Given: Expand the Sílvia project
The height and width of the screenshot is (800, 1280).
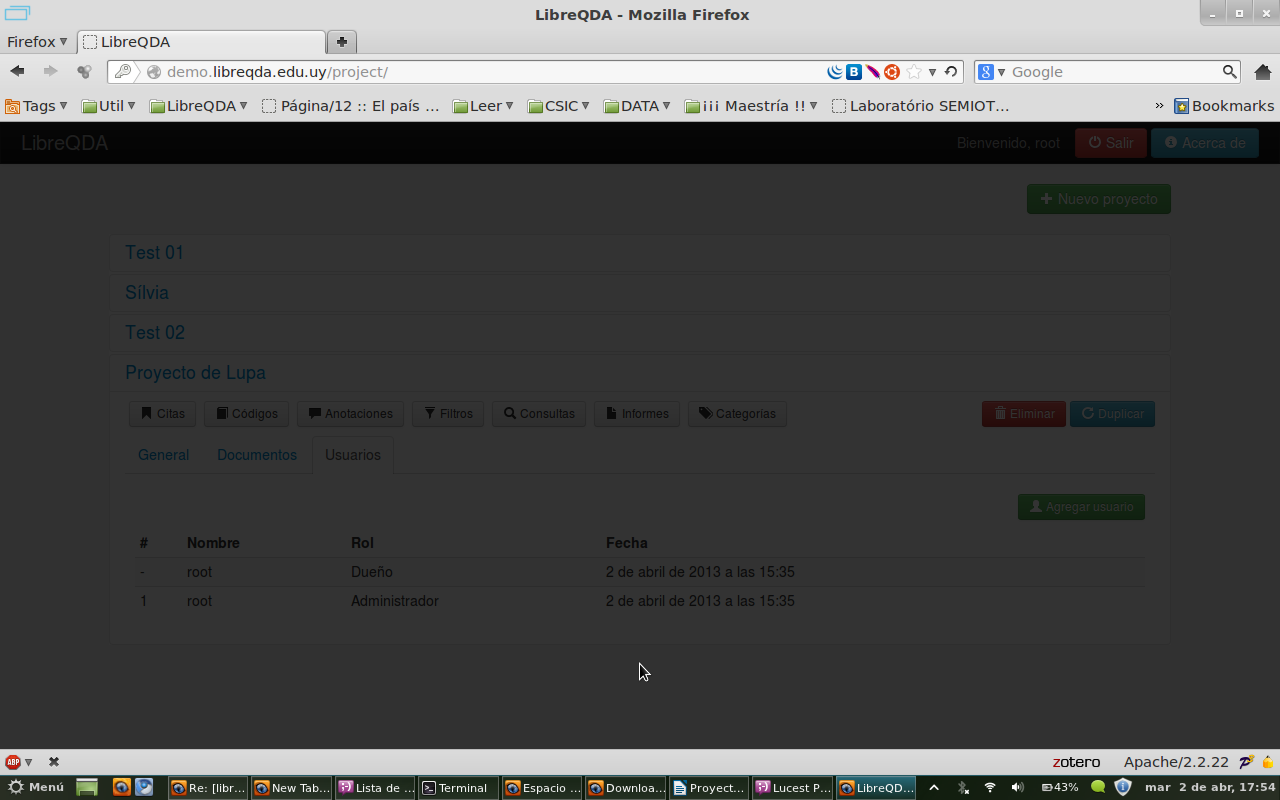Looking at the screenshot, I should 147,293.
